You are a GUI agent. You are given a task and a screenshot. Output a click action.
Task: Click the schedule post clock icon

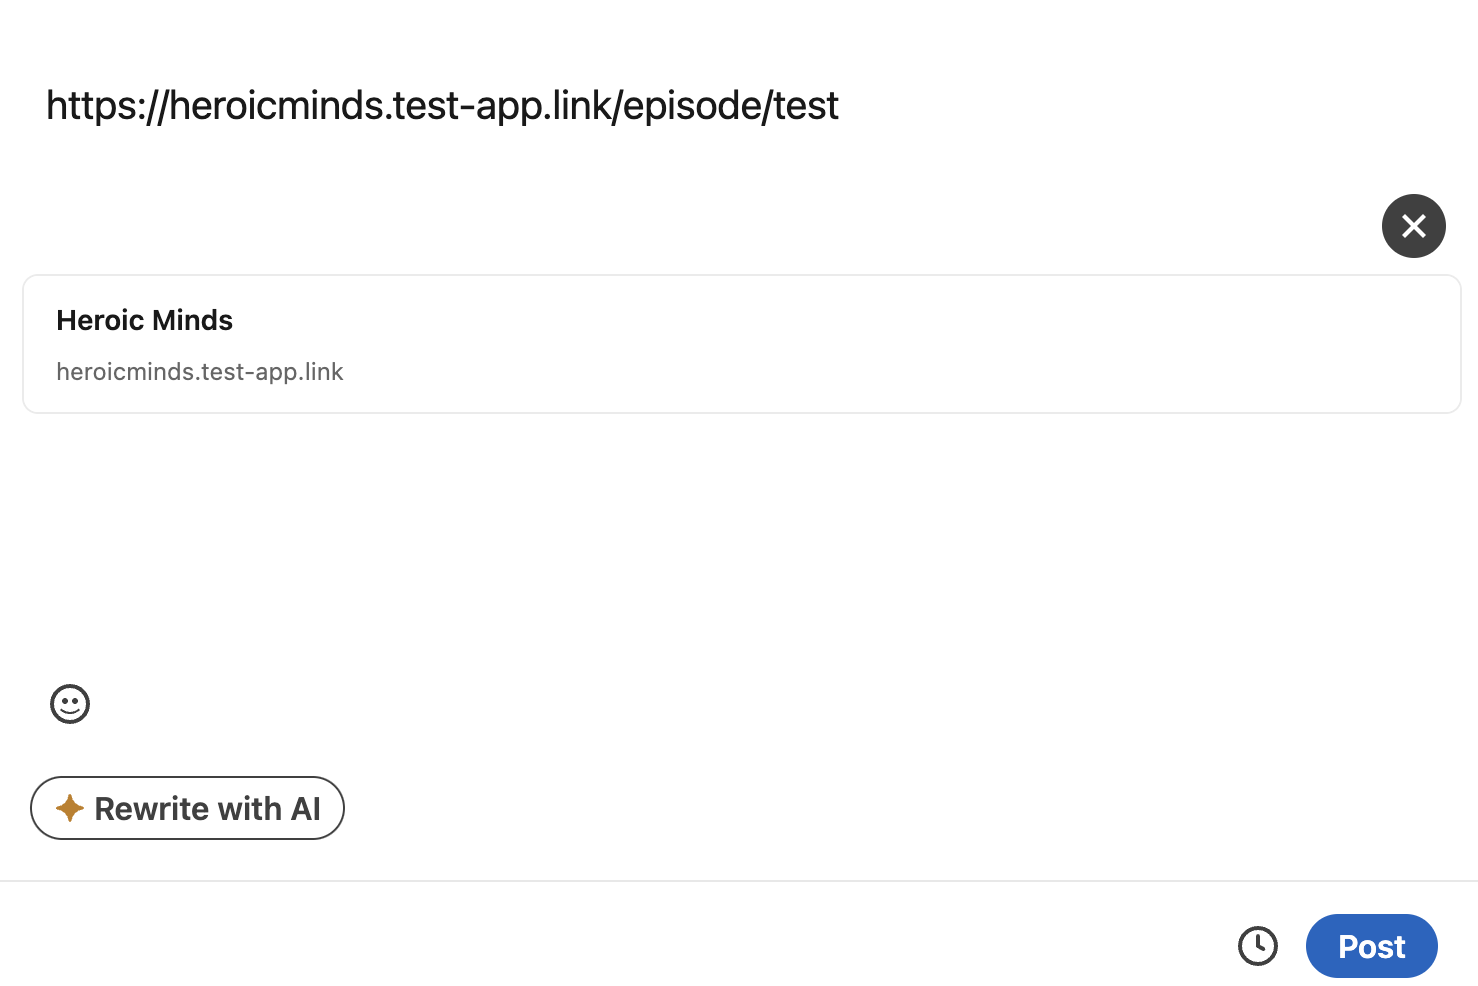click(x=1257, y=946)
